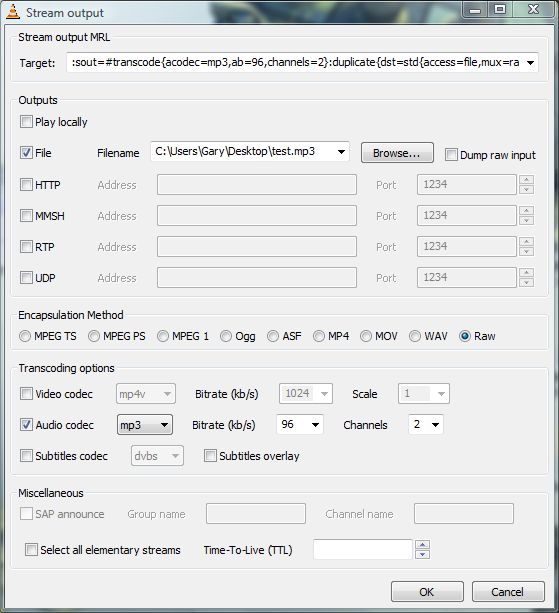Image resolution: width=559 pixels, height=613 pixels.
Task: Open the Audio codec mp3 dropdown
Action: [145, 425]
